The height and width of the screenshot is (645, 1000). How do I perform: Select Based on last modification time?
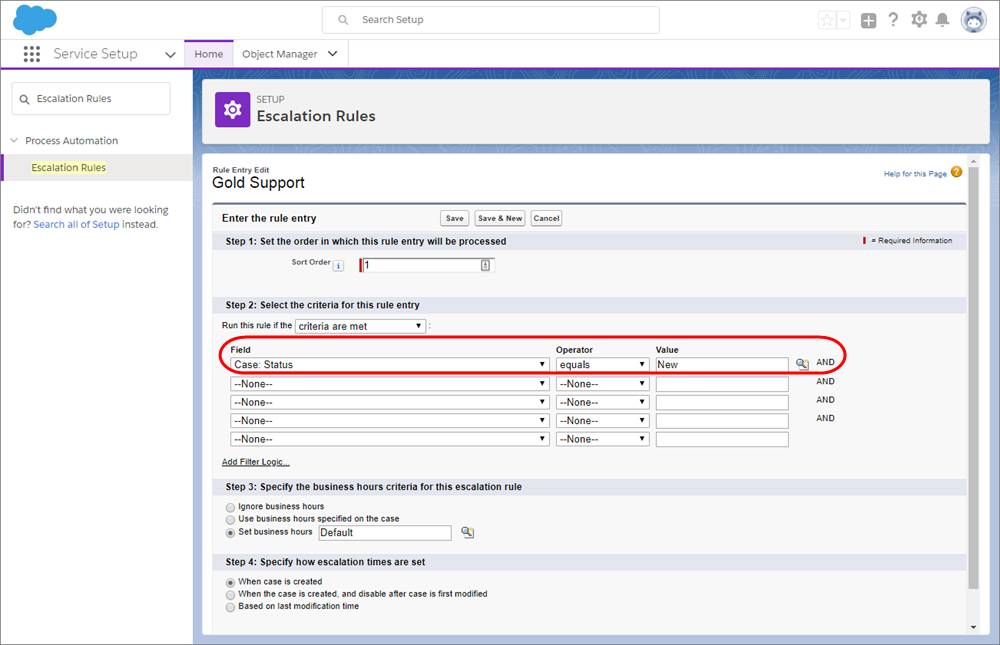click(x=230, y=607)
